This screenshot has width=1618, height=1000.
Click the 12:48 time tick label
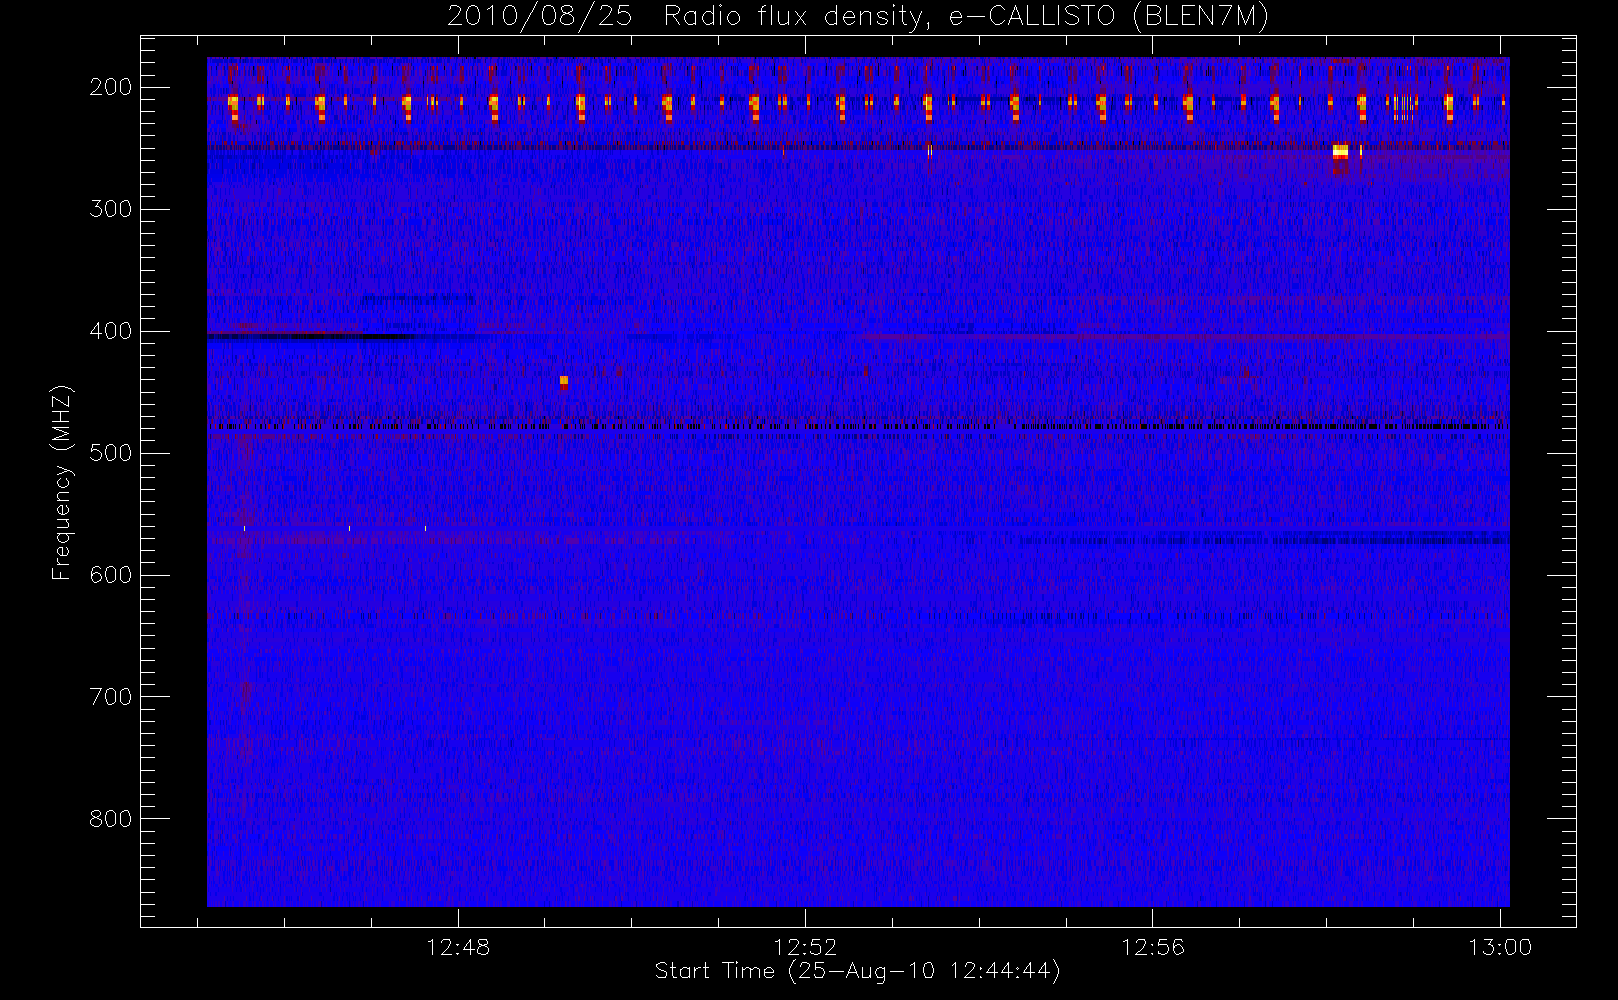[x=458, y=947]
